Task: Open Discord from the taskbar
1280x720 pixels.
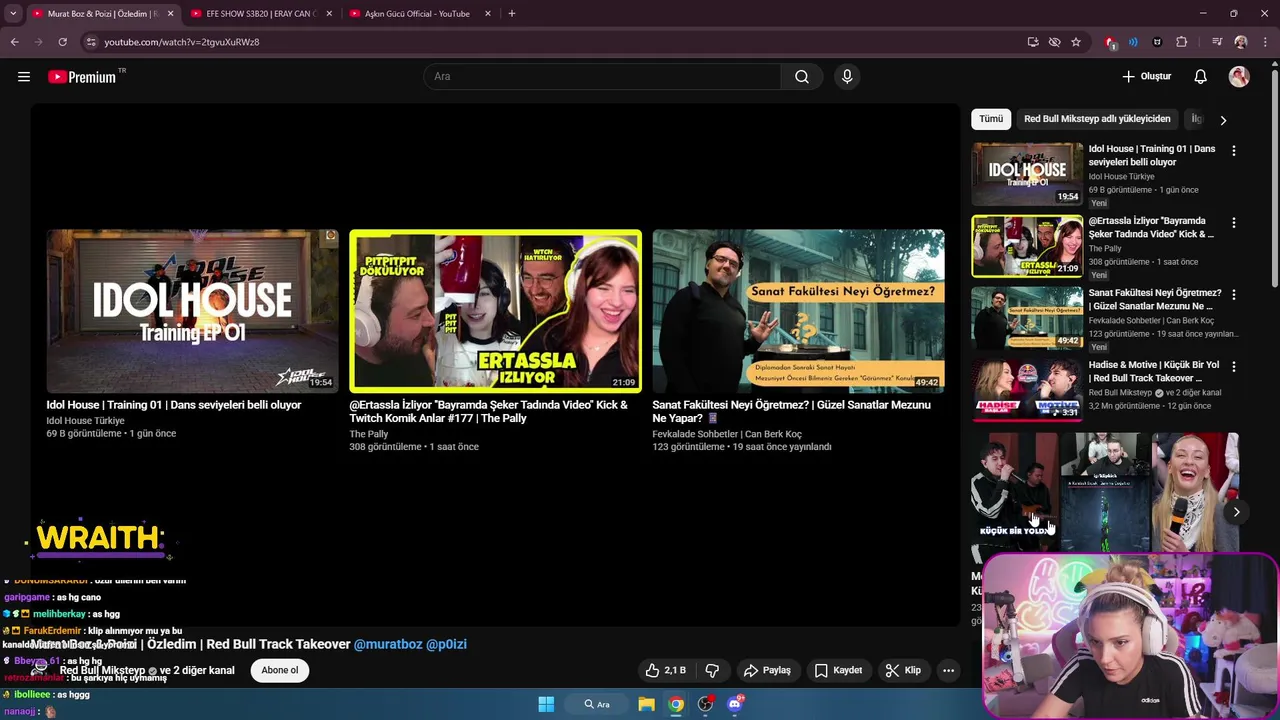Action: 735,704
